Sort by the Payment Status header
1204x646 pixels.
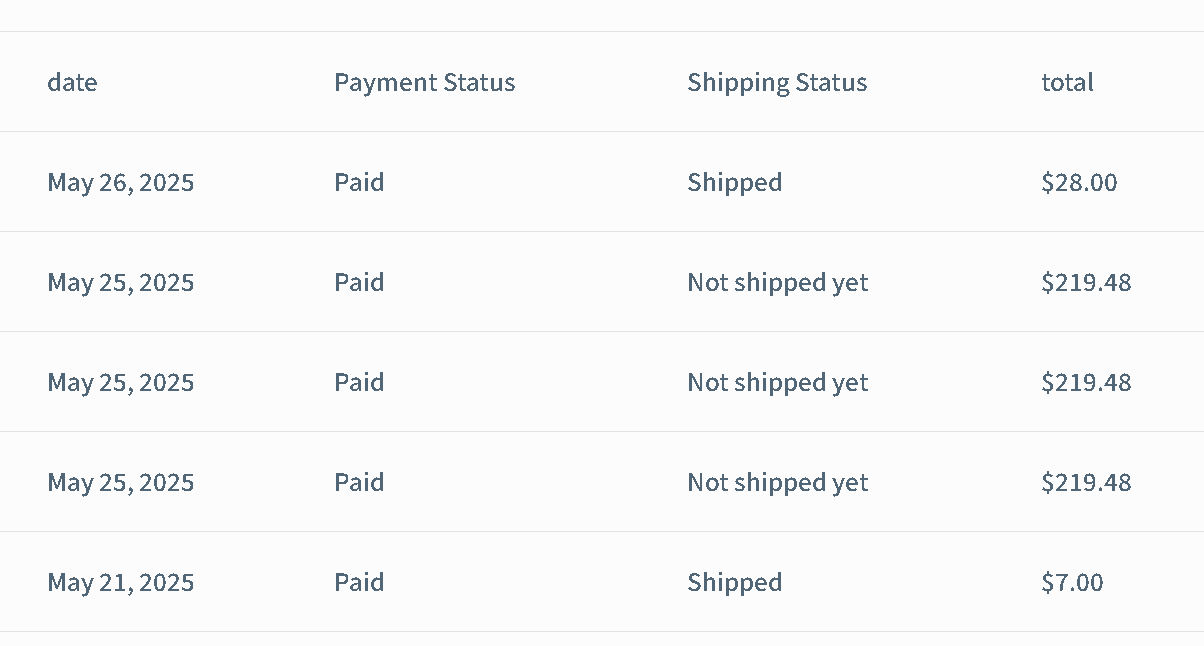click(x=424, y=82)
